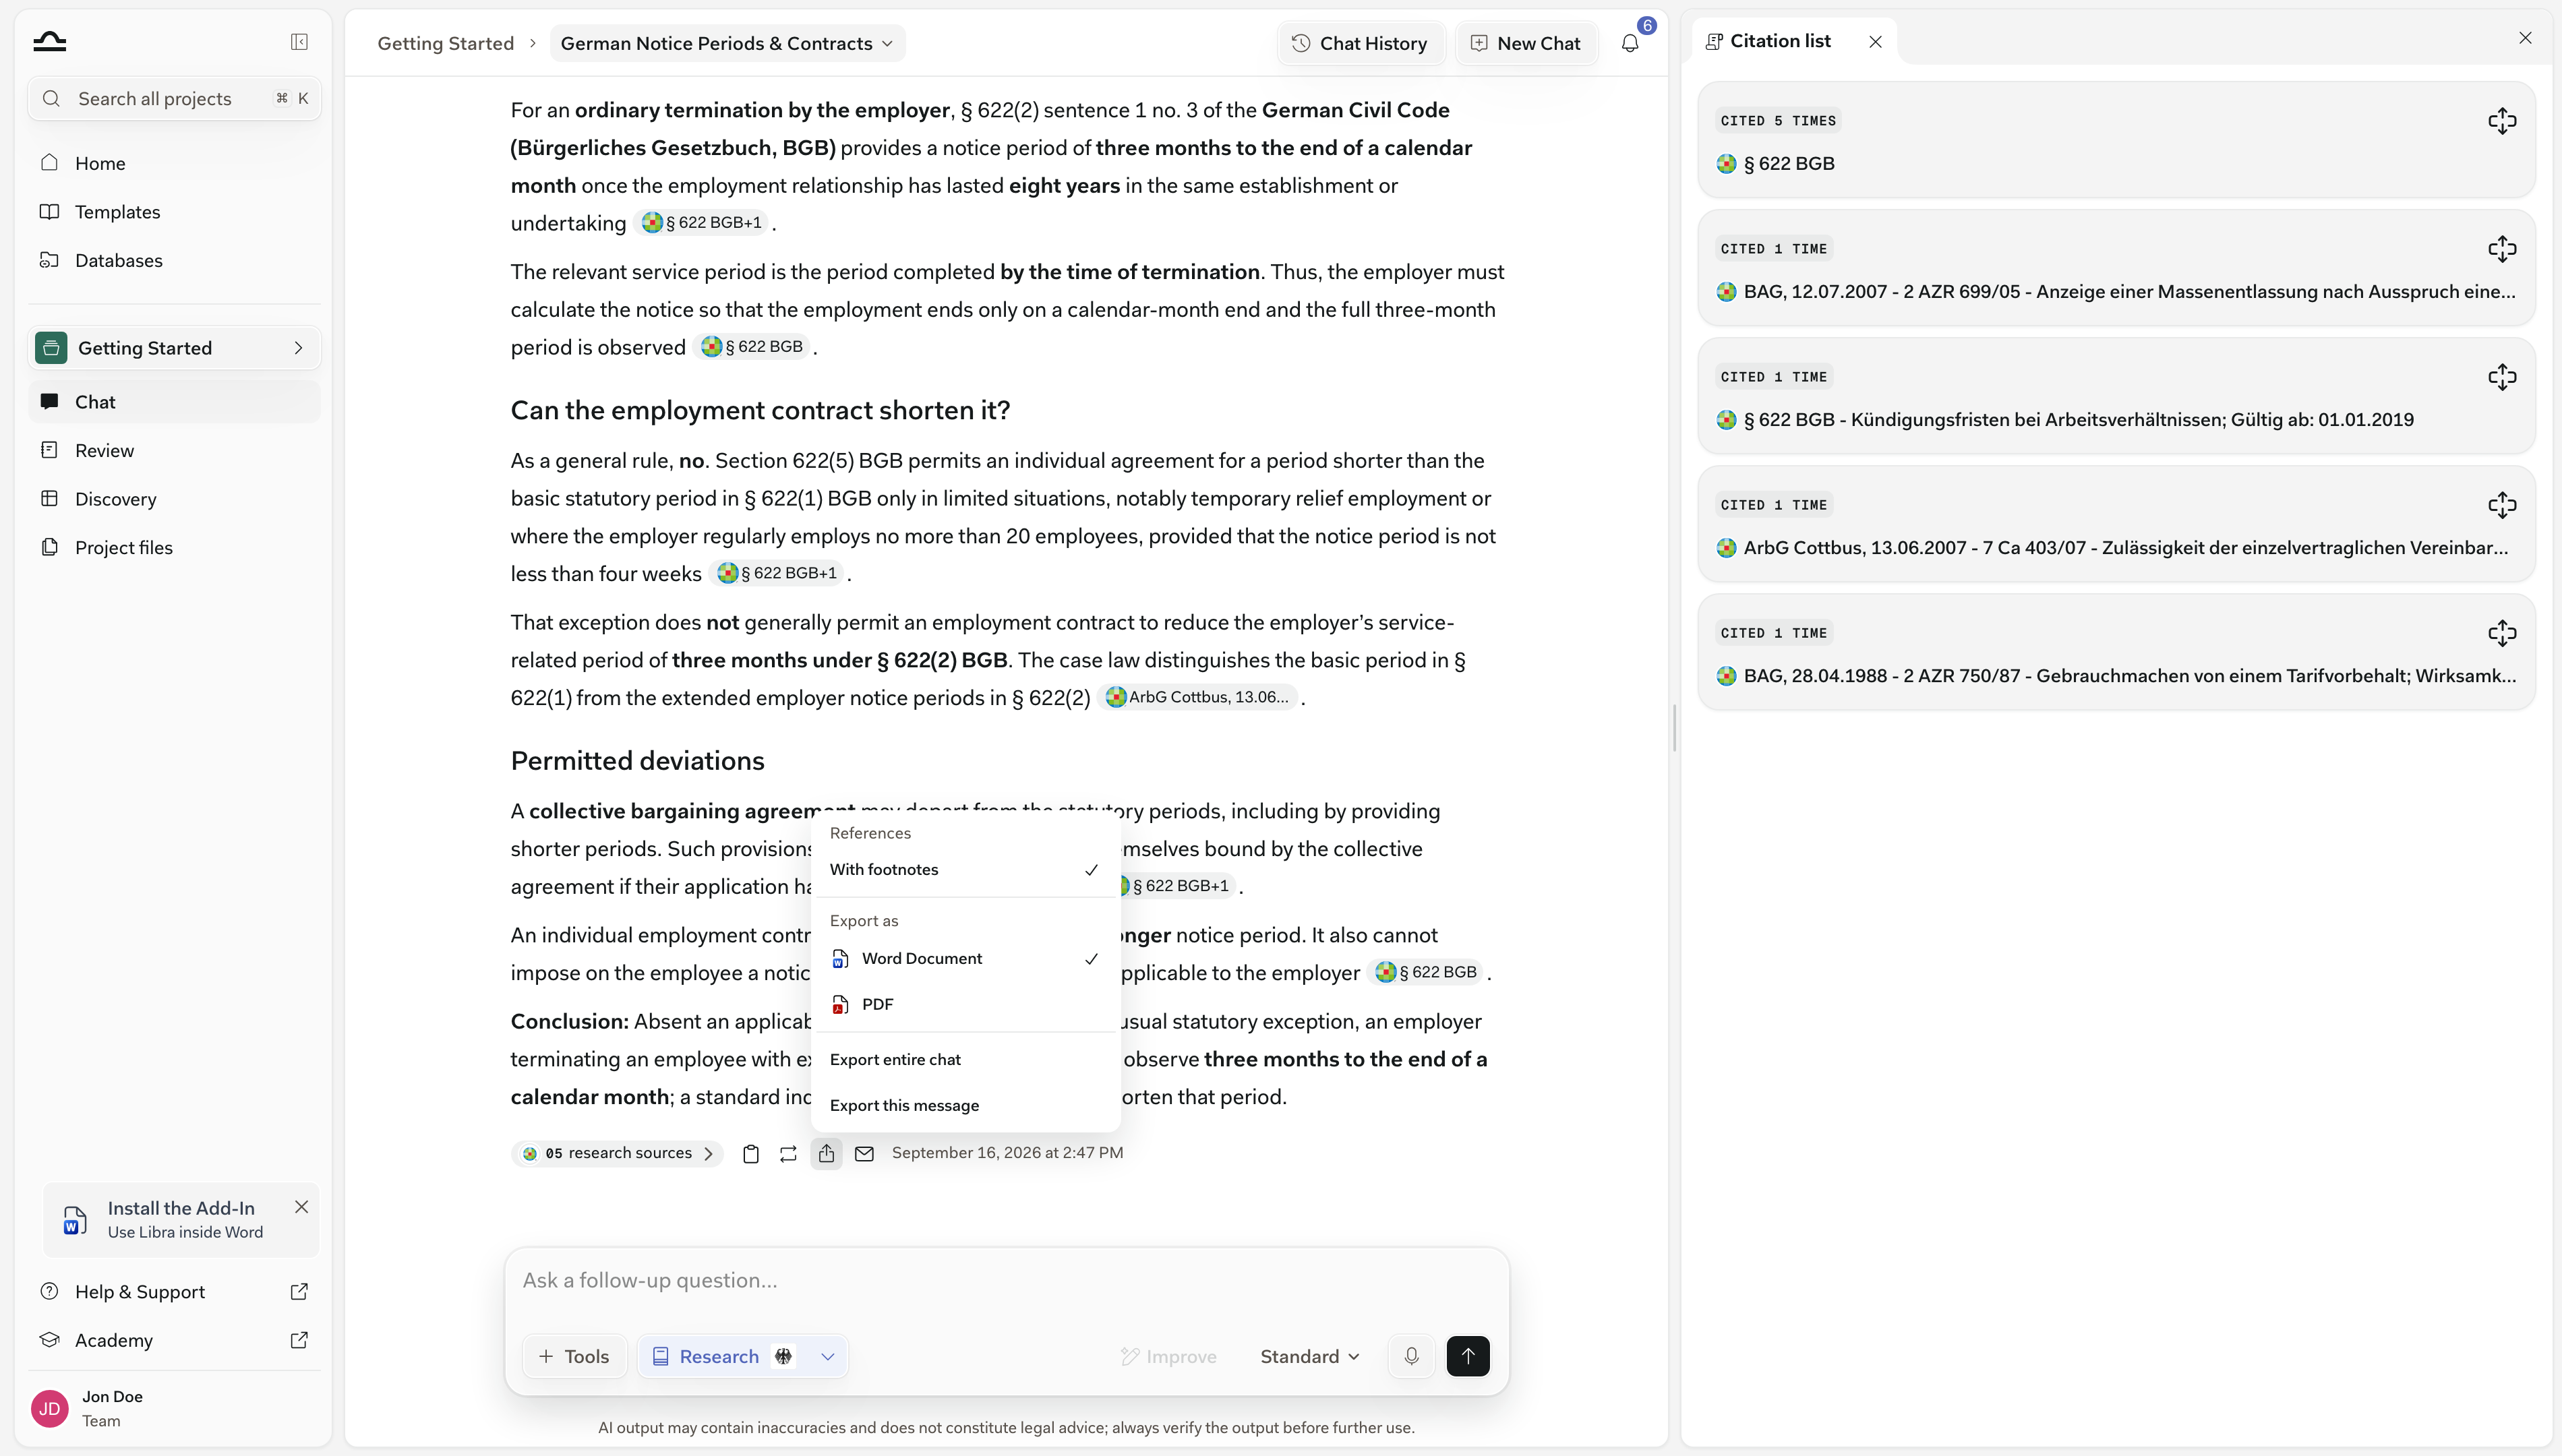2562x1456 pixels.
Task: Expand Research options chevron
Action: tap(827, 1356)
